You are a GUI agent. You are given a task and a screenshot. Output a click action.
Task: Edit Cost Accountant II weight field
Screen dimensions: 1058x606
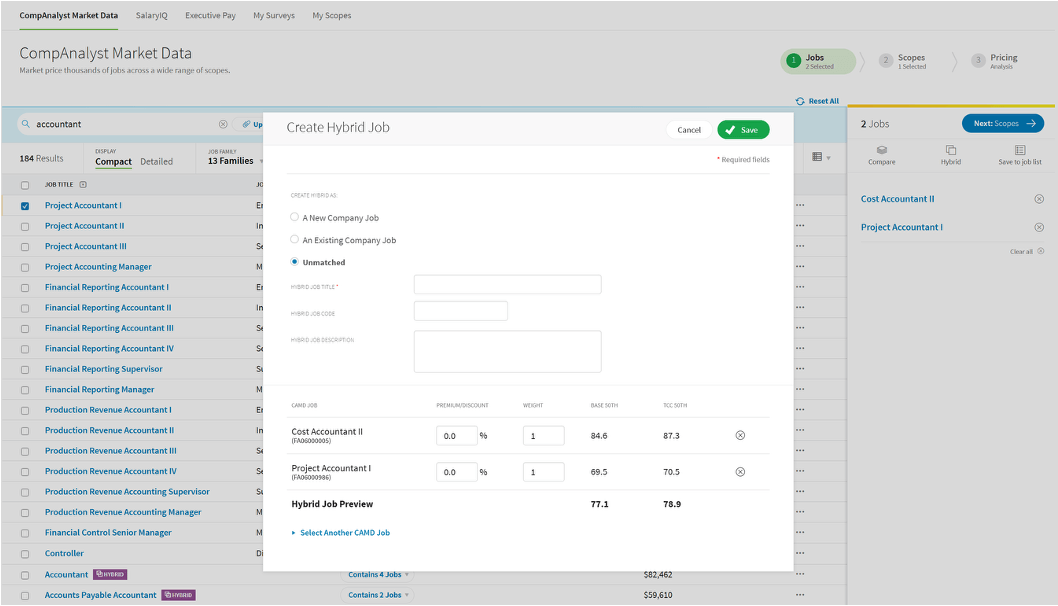coord(543,436)
